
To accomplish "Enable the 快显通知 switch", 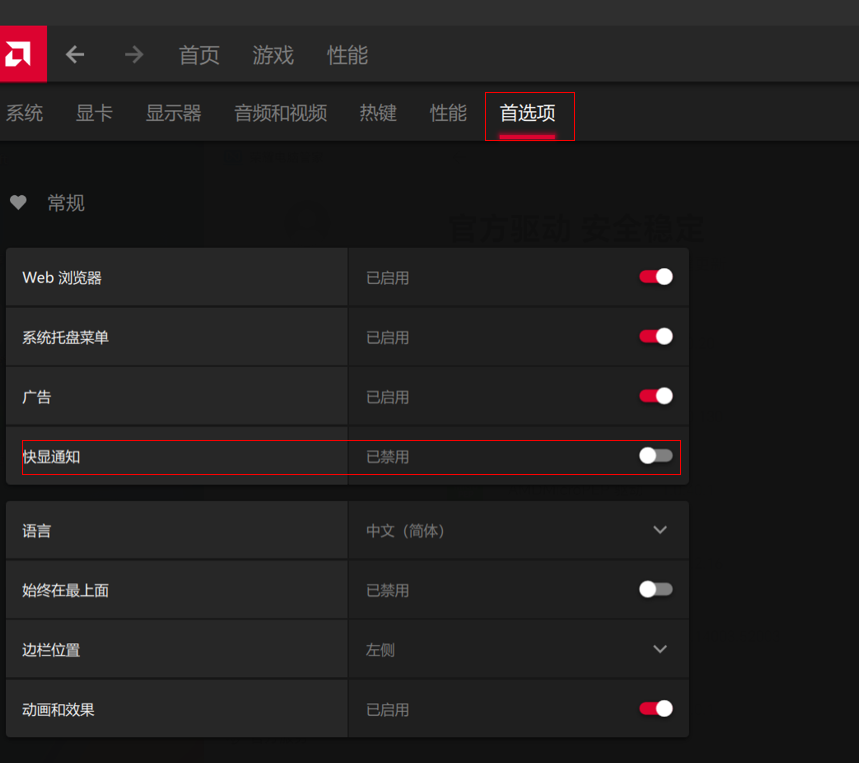I will [x=656, y=456].
